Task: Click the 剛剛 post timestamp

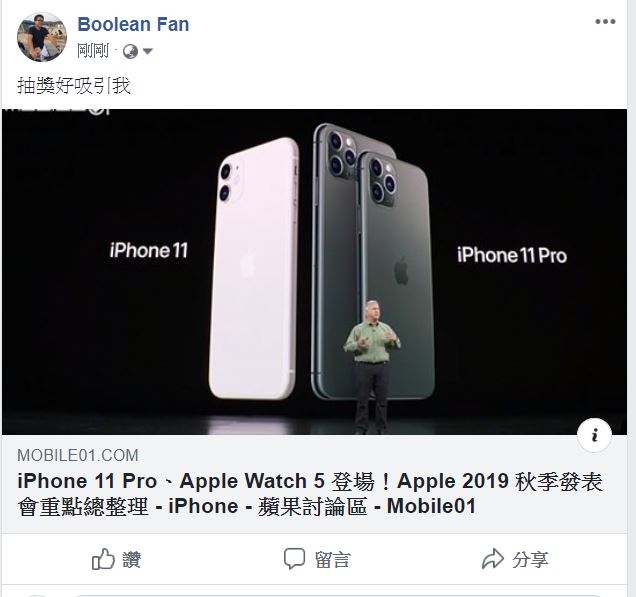Action: [x=93, y=52]
